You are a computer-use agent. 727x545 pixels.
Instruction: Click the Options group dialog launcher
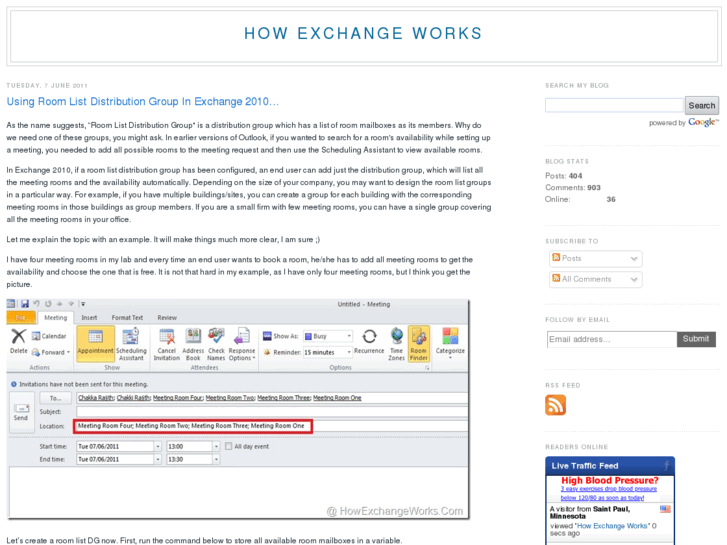click(x=427, y=368)
